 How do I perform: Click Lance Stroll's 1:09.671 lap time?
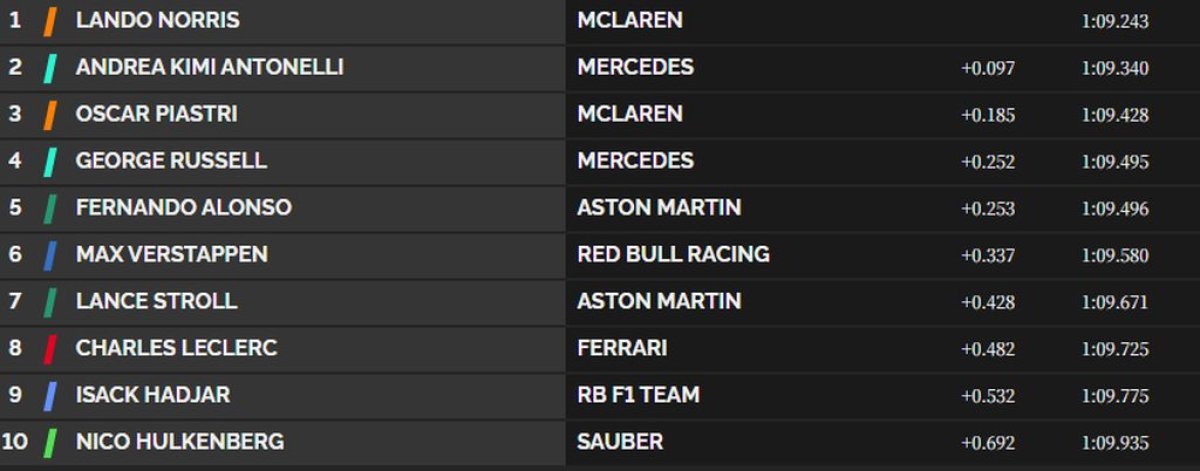coord(1115,303)
